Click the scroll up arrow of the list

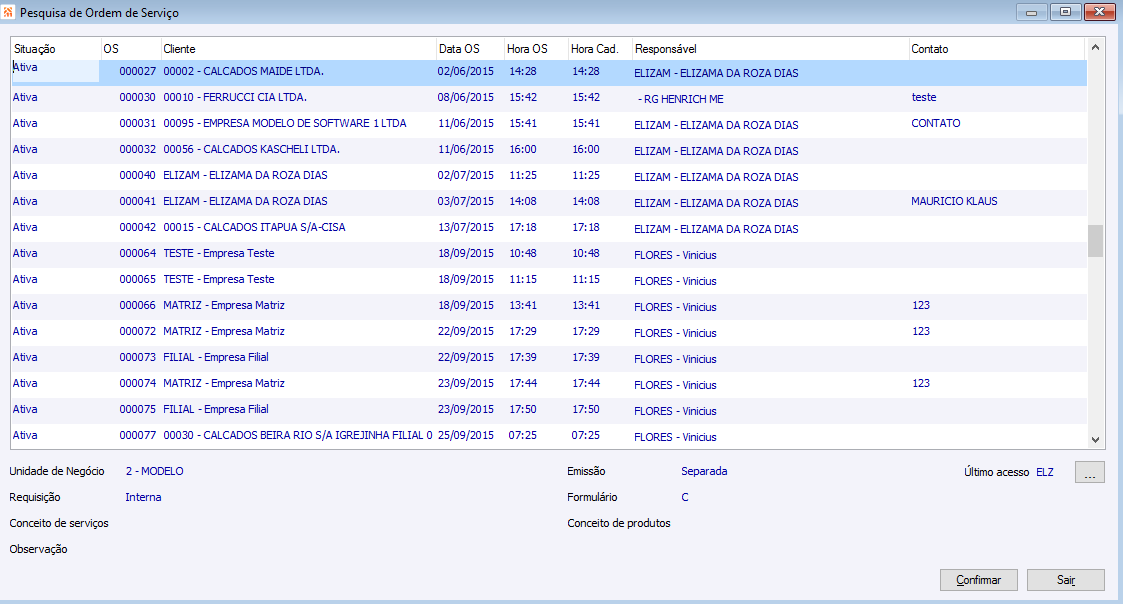click(x=1095, y=48)
